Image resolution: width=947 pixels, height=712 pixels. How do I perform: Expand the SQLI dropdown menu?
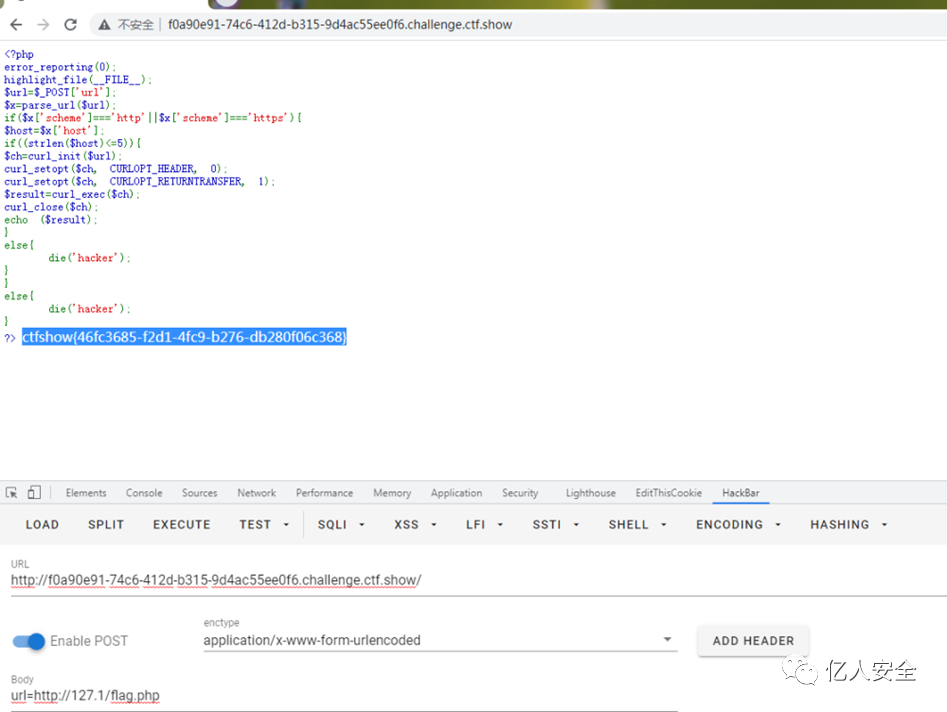tap(341, 524)
